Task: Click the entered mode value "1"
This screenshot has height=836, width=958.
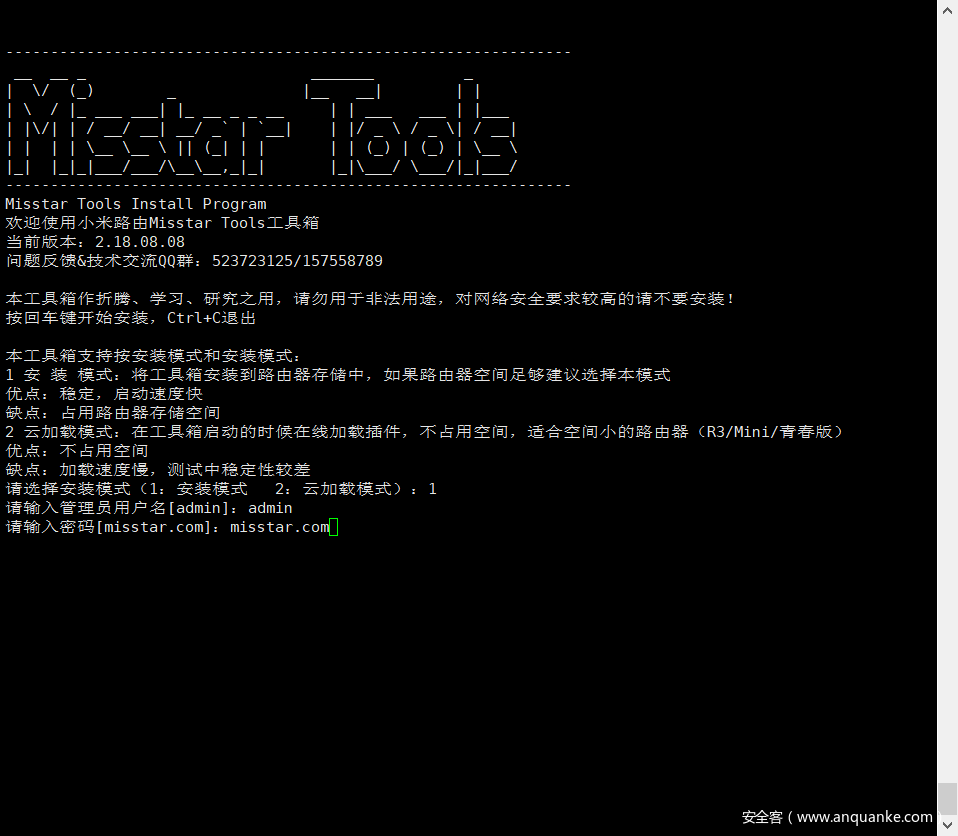Action: [x=432, y=489]
